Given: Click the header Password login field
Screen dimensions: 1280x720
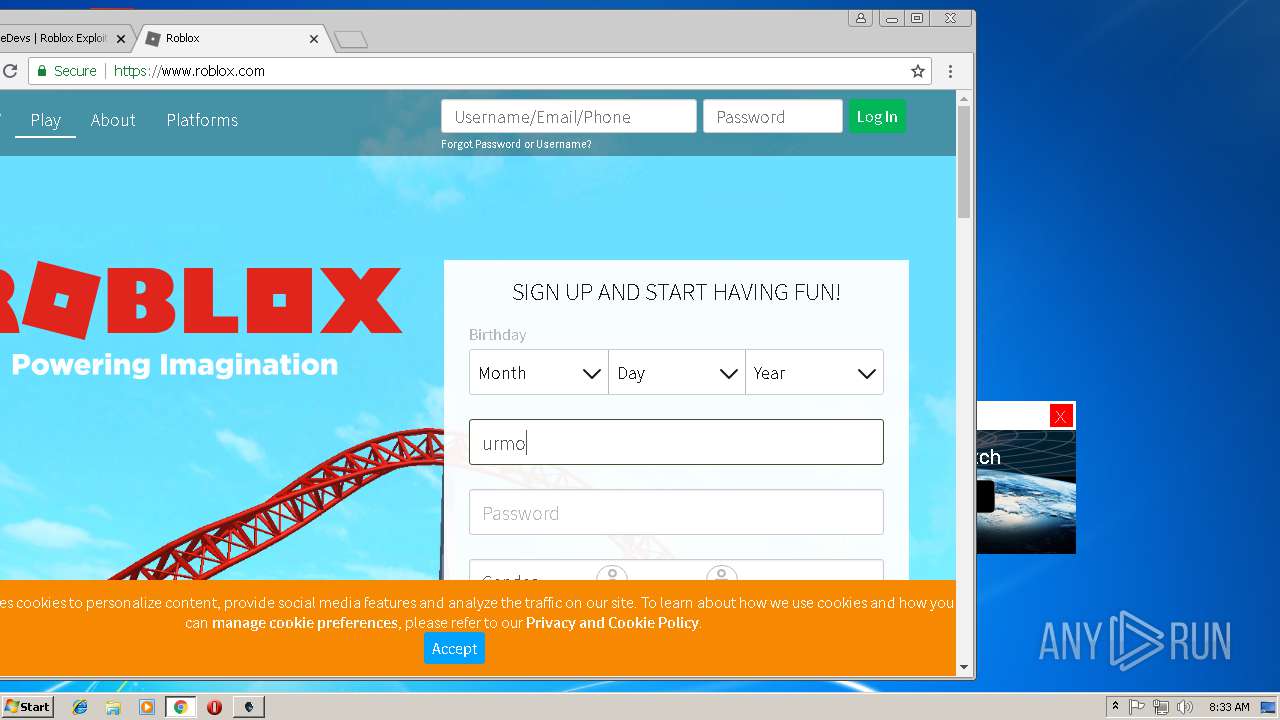Looking at the screenshot, I should point(773,116).
